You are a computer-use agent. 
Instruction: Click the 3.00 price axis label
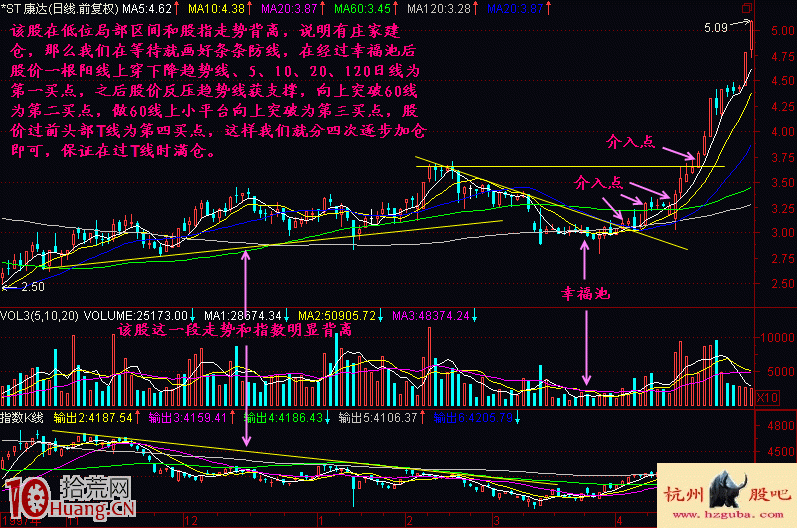[782, 233]
